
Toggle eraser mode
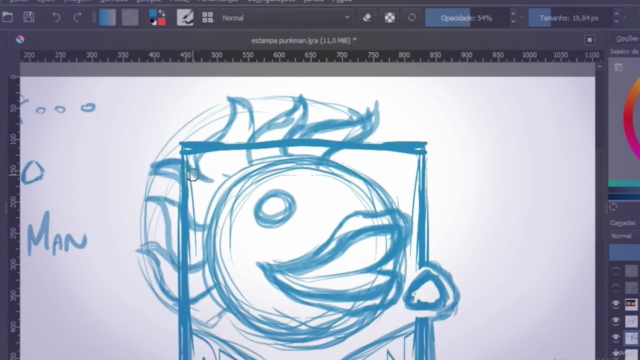pyautogui.click(x=367, y=18)
